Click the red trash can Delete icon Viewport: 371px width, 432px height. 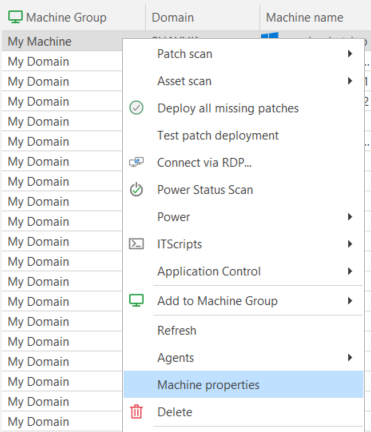click(136, 412)
